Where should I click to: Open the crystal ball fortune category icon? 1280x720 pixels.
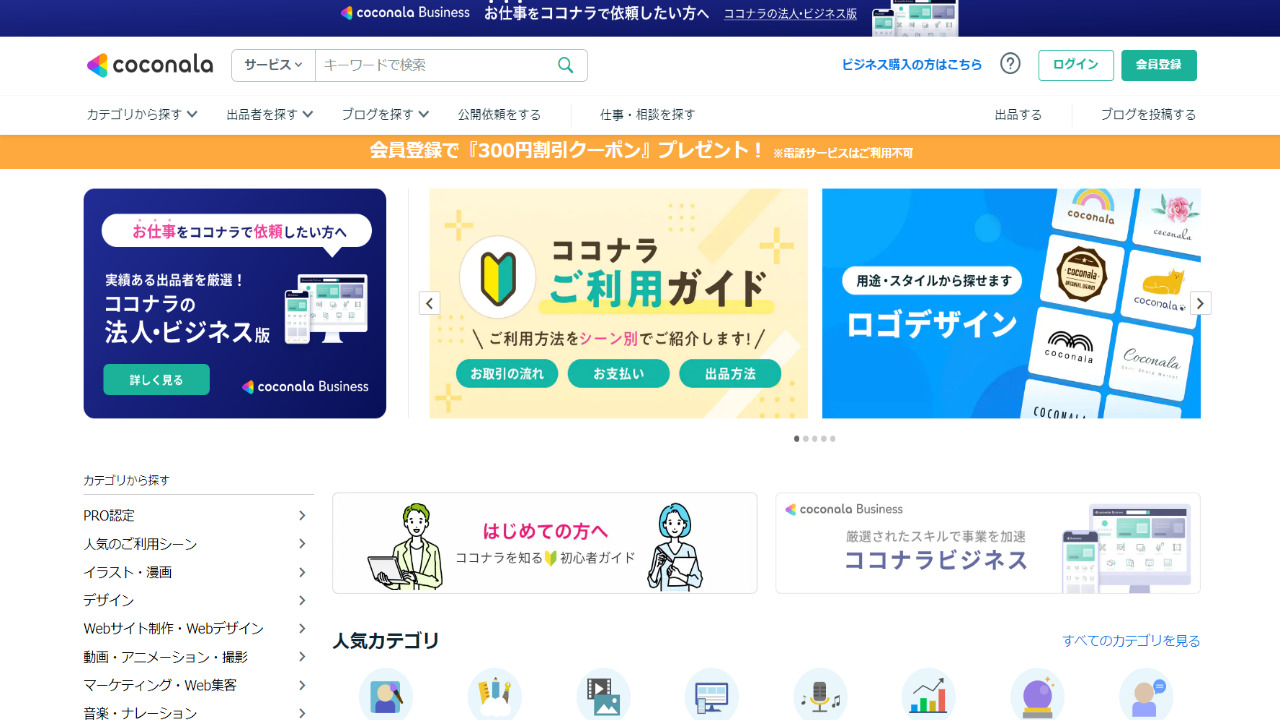tap(1038, 694)
